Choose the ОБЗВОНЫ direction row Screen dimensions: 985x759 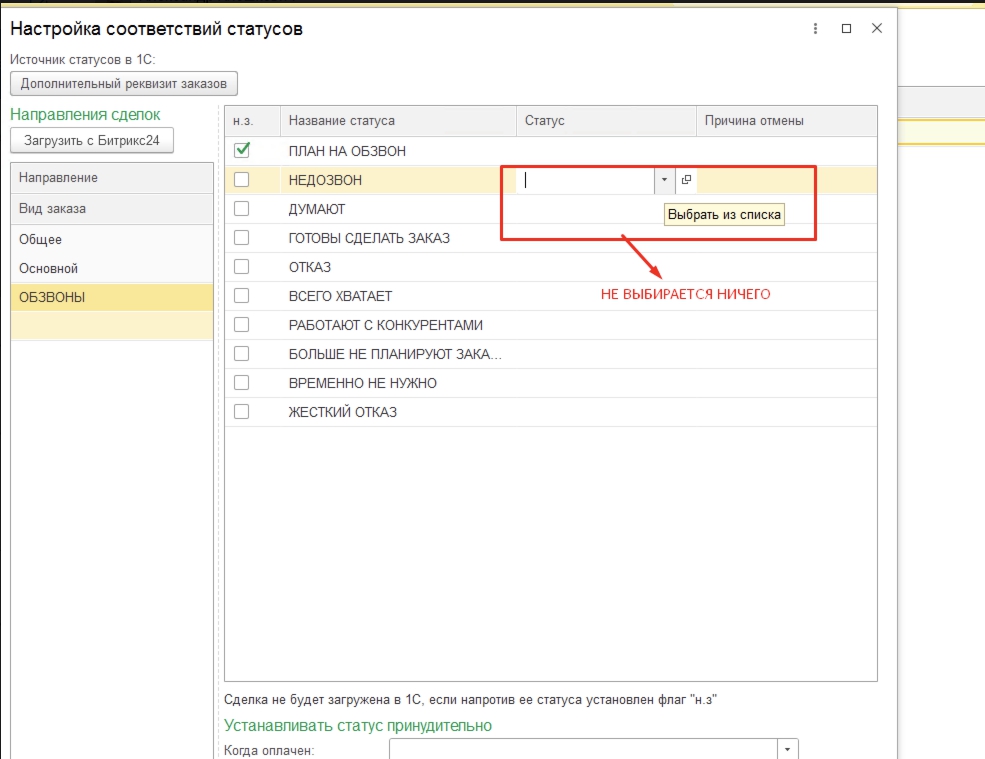pyautogui.click(x=52, y=298)
